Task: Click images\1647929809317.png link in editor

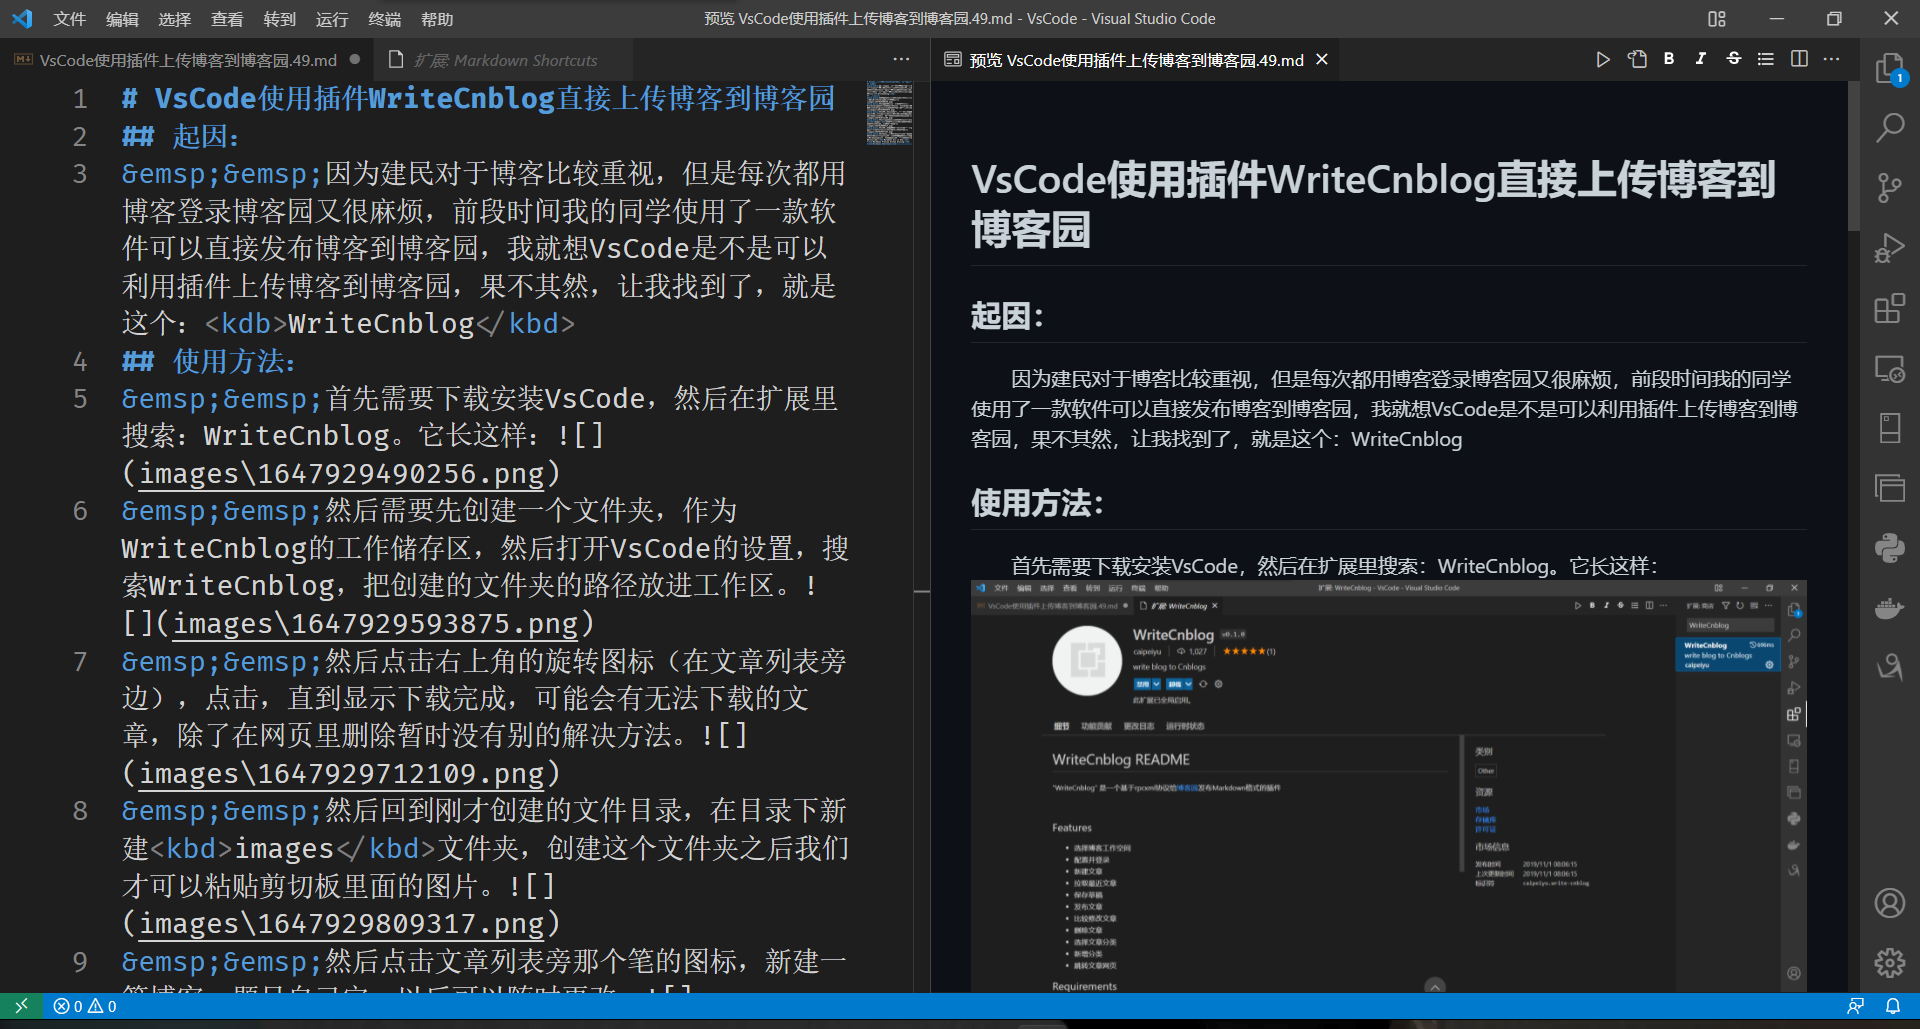Action: tap(342, 924)
